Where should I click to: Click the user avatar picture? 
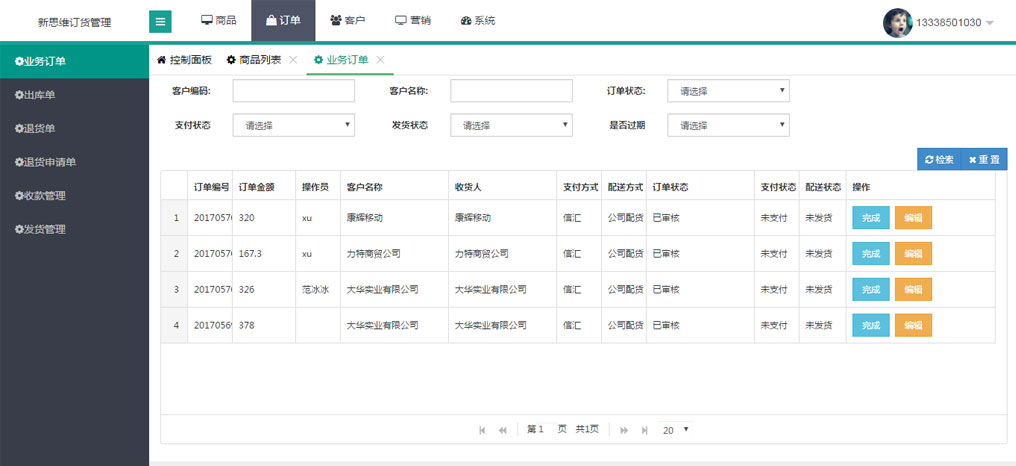coord(898,22)
